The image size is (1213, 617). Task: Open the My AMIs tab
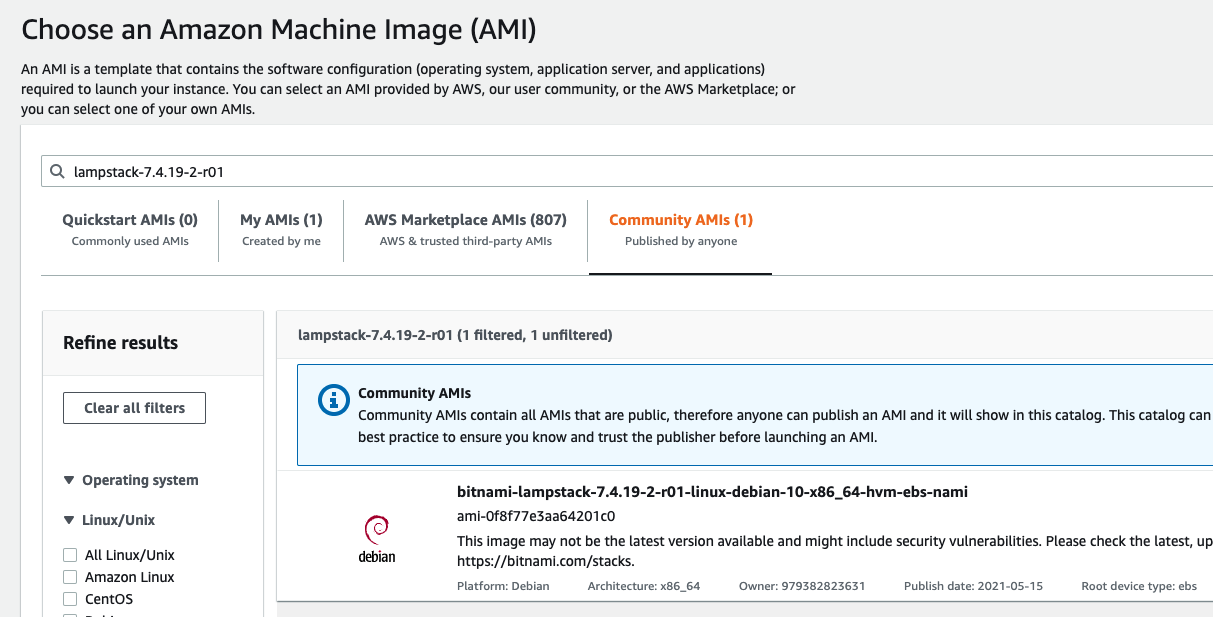click(281, 219)
